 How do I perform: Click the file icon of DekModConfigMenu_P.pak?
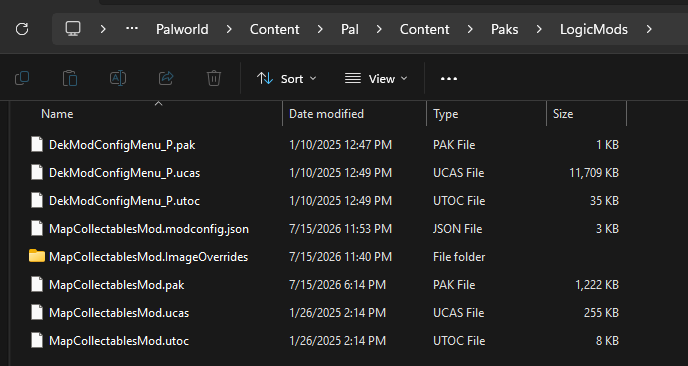(37, 144)
